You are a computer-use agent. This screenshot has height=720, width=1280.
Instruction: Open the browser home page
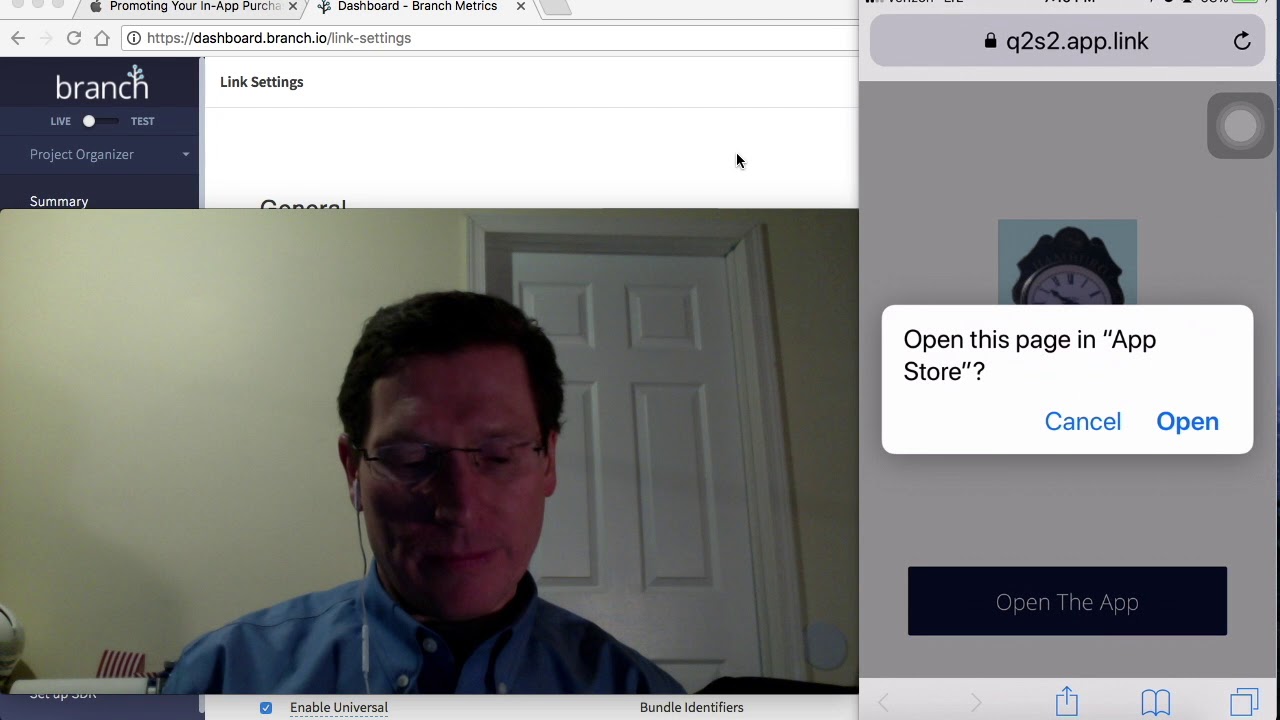tap(102, 38)
